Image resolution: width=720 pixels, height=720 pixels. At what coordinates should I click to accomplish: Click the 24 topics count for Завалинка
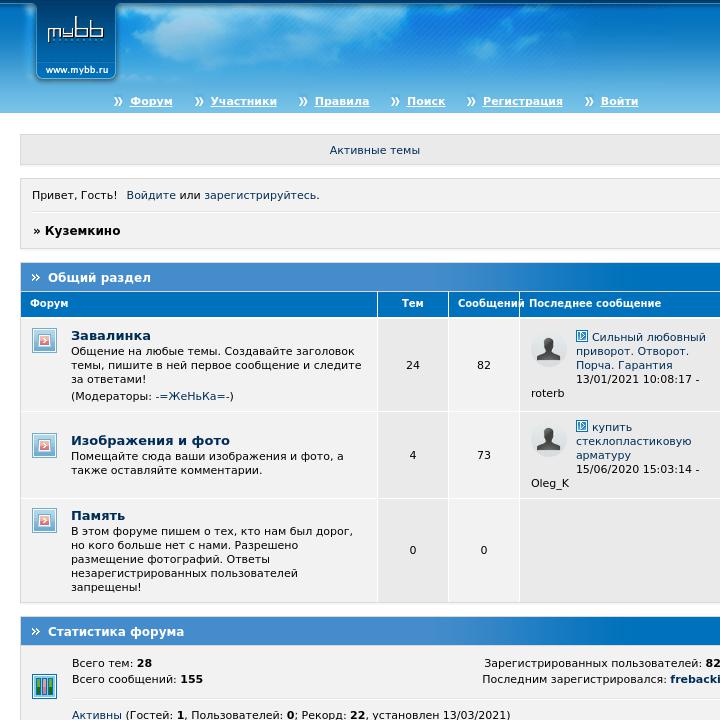413,365
